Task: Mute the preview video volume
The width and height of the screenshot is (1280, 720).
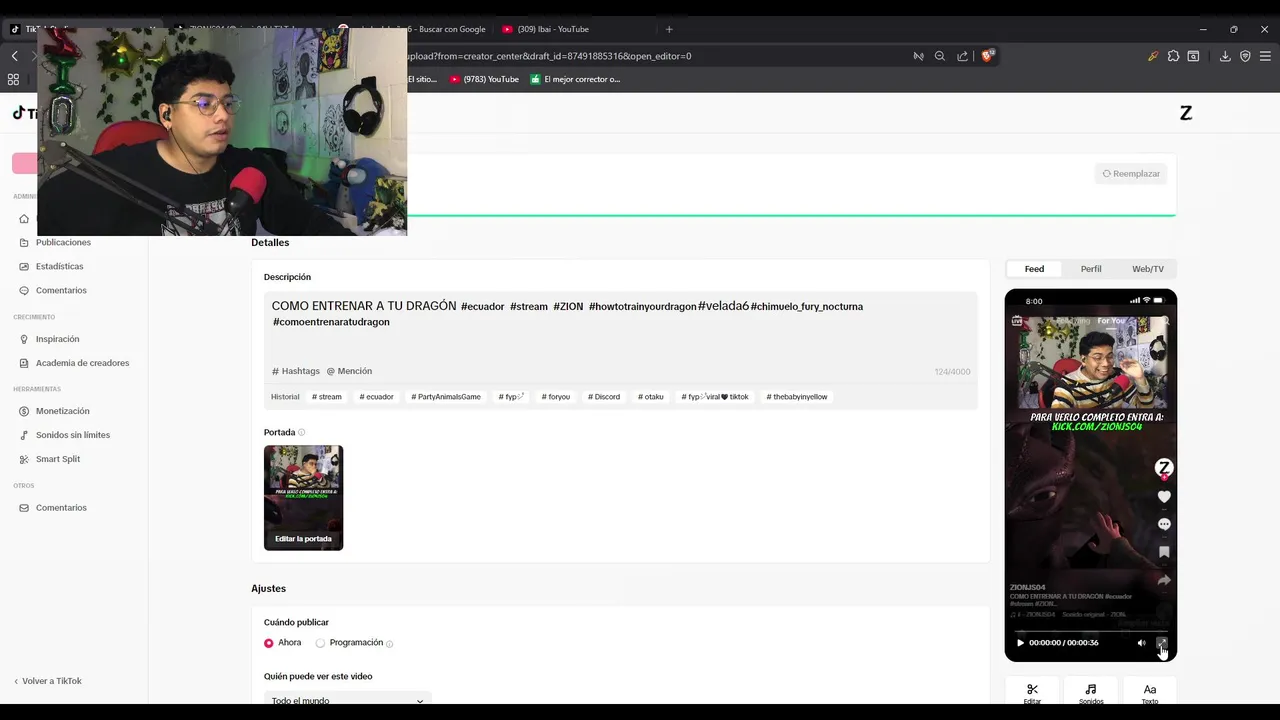Action: (x=1142, y=643)
